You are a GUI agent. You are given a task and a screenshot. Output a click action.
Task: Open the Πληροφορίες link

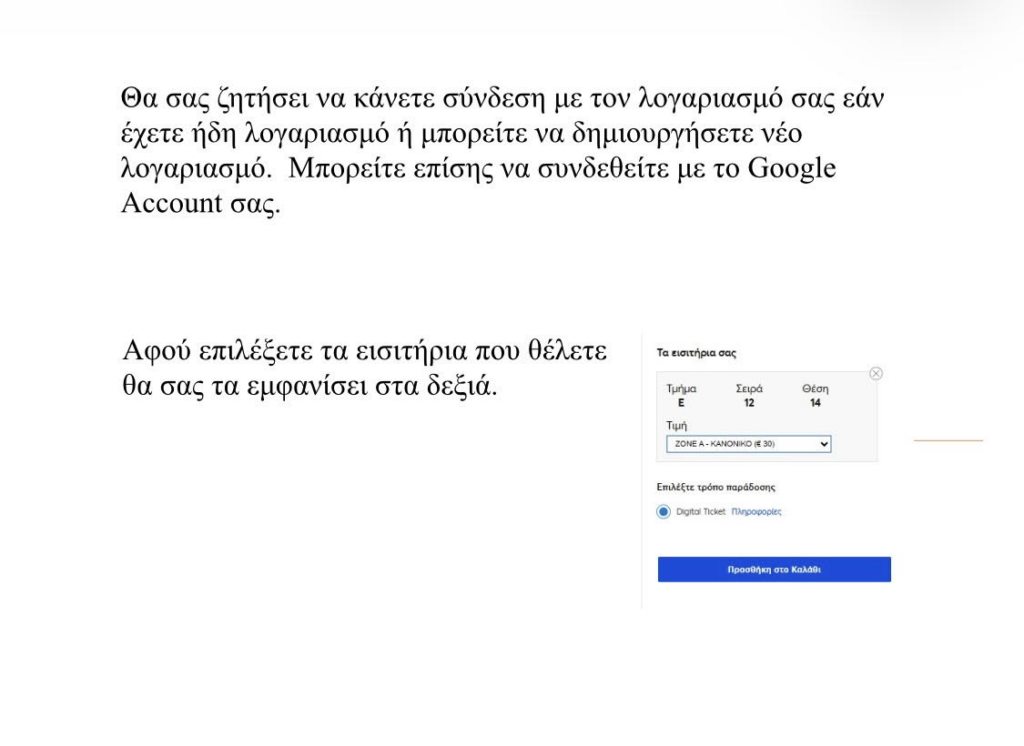tap(756, 511)
